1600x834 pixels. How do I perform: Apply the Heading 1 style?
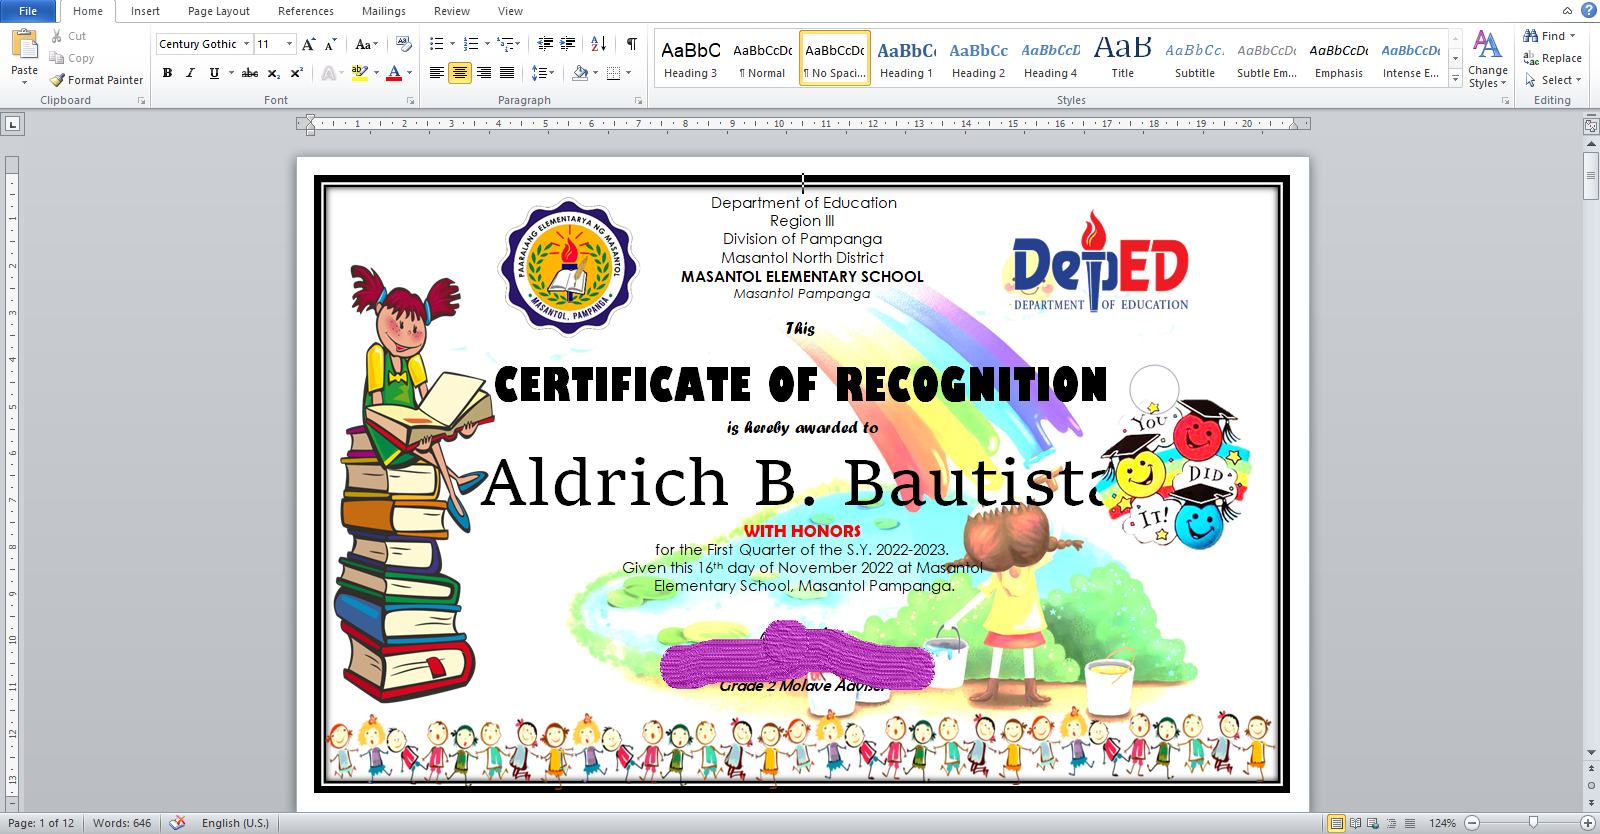[906, 58]
